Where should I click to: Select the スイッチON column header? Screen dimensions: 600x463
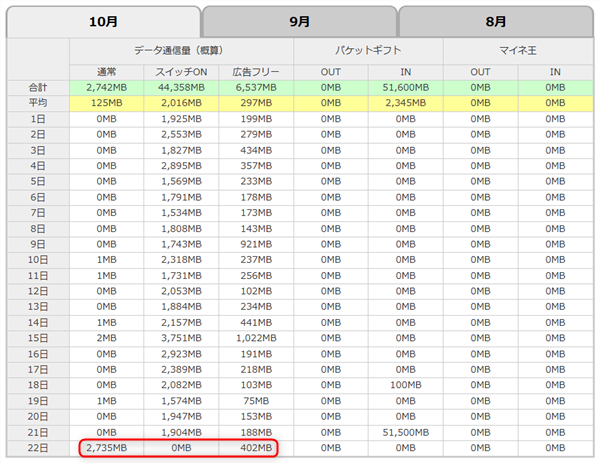pos(181,71)
